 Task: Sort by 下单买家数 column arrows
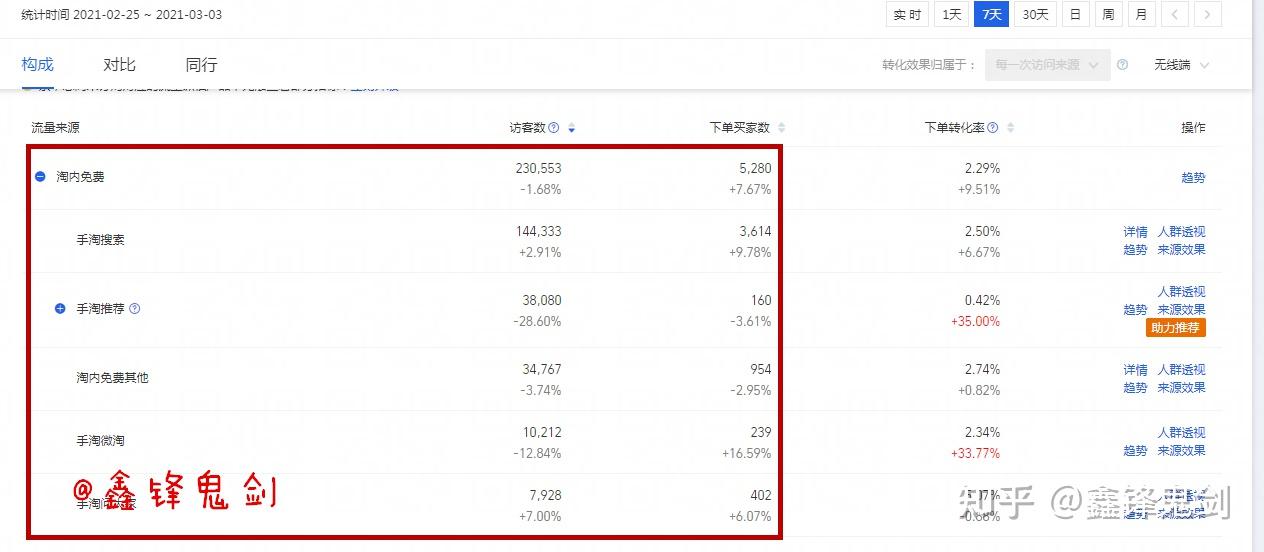(782, 128)
